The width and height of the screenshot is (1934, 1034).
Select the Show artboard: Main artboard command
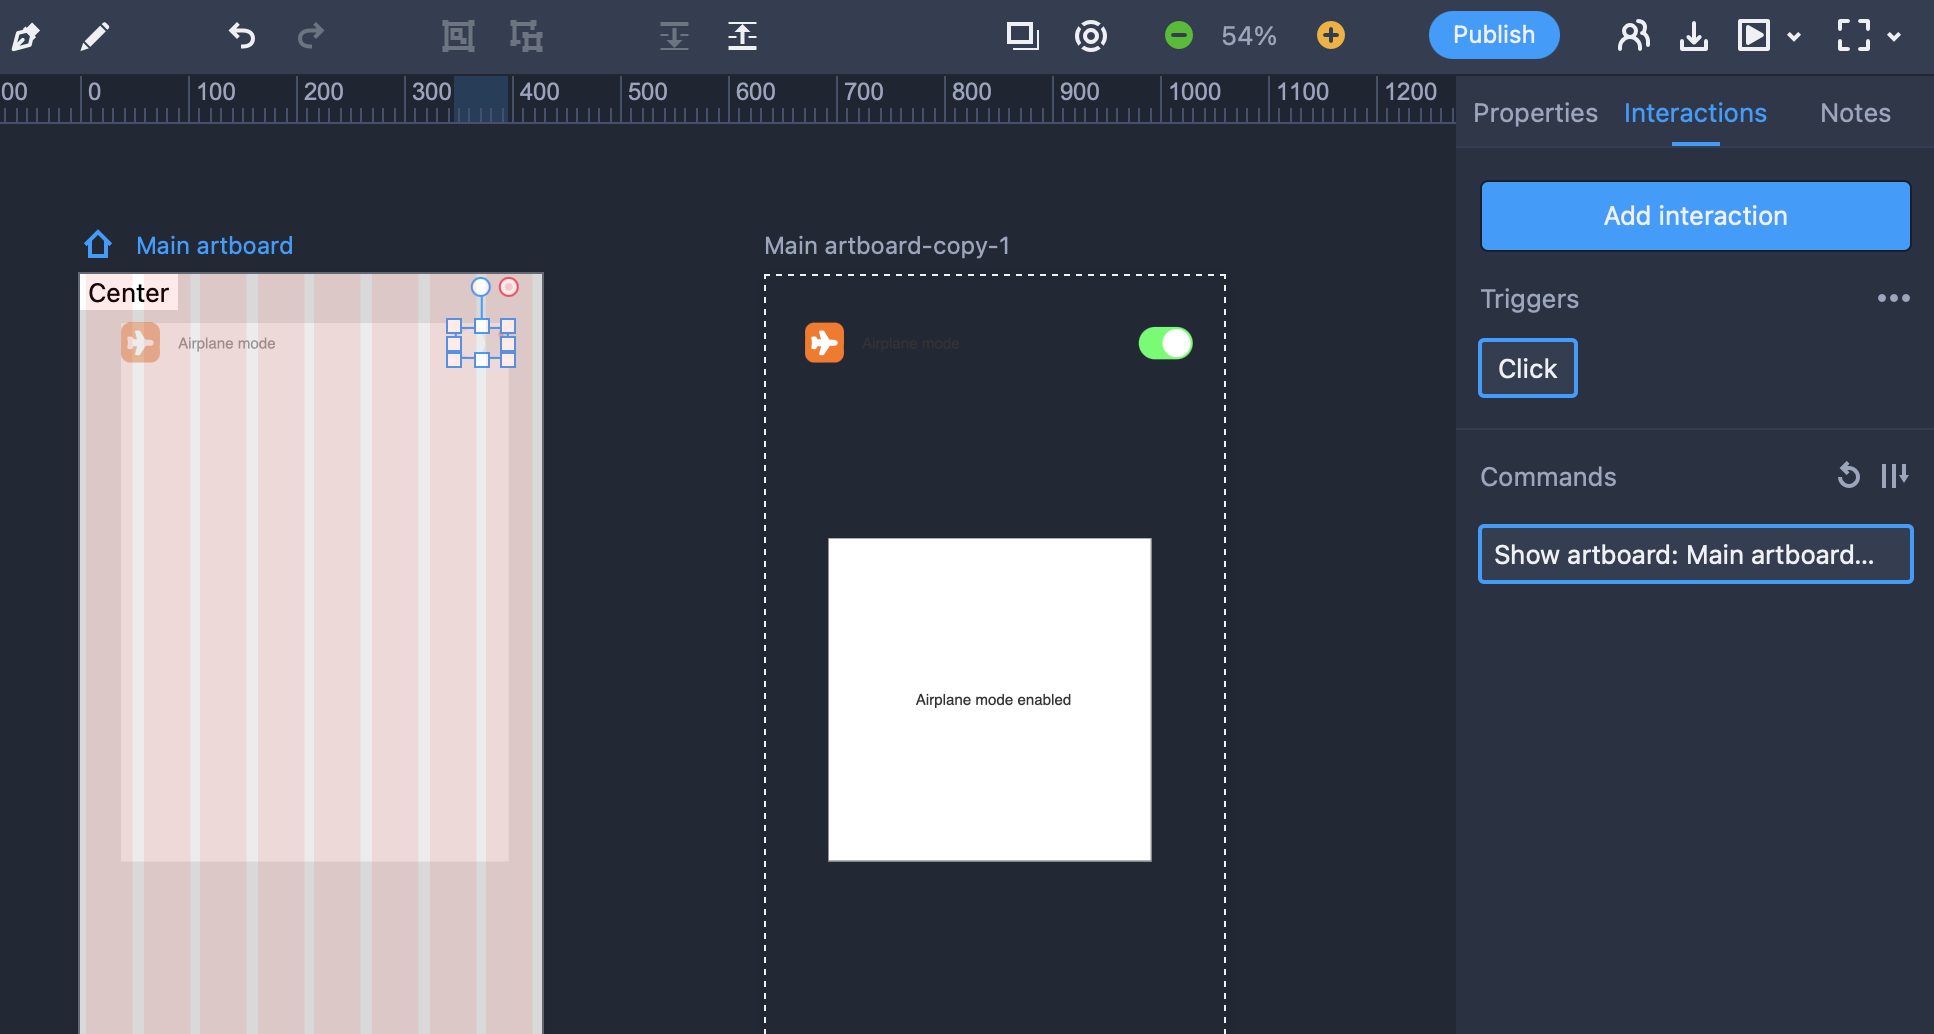click(1694, 554)
